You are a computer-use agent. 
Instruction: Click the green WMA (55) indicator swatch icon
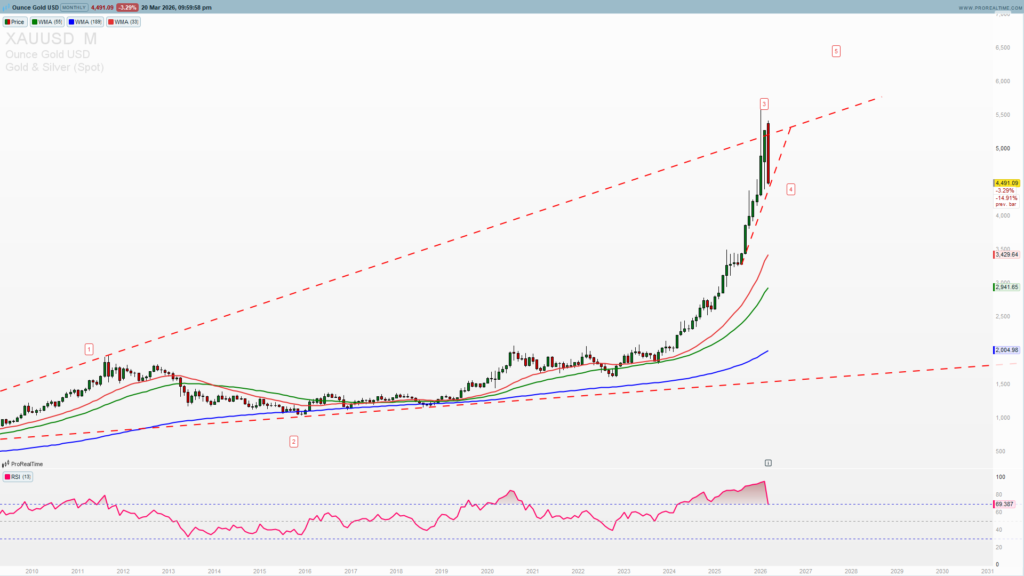(35, 21)
